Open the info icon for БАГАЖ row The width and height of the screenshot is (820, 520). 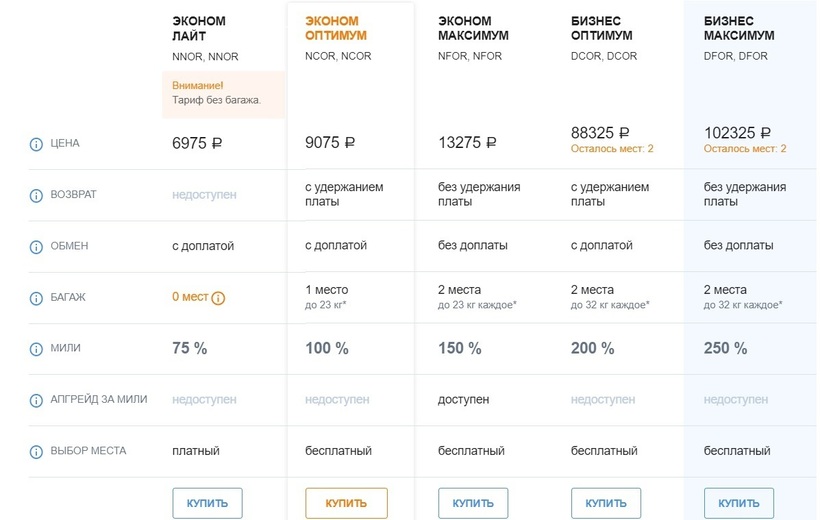coord(37,298)
